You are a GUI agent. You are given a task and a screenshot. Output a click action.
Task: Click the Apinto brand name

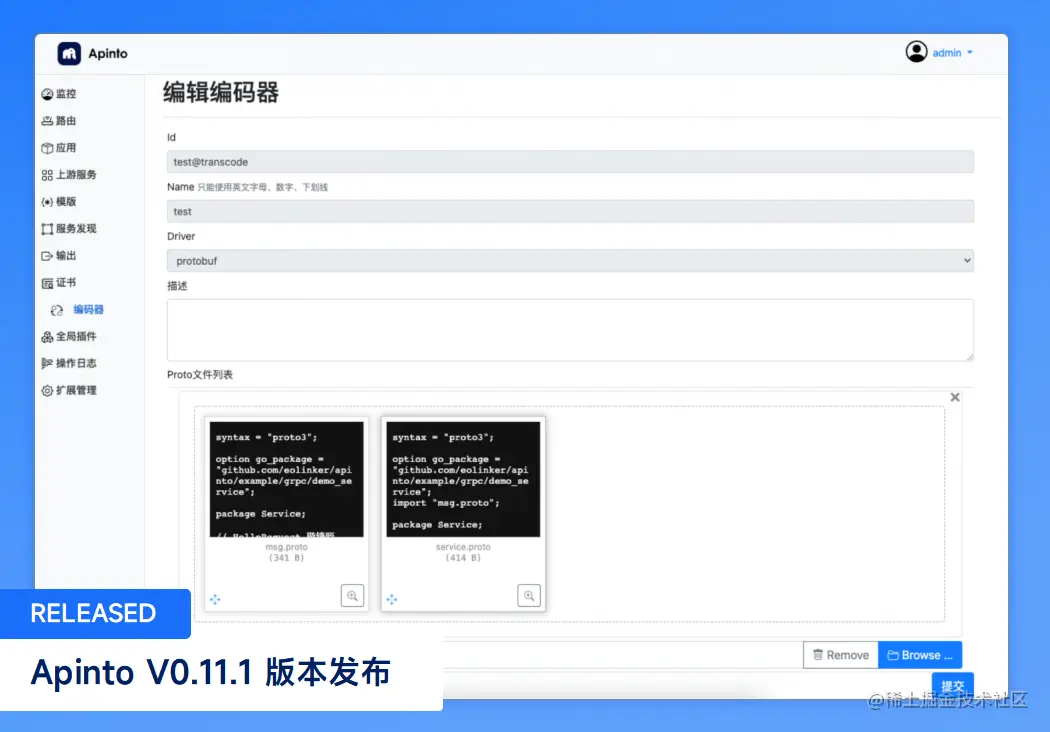(x=108, y=54)
